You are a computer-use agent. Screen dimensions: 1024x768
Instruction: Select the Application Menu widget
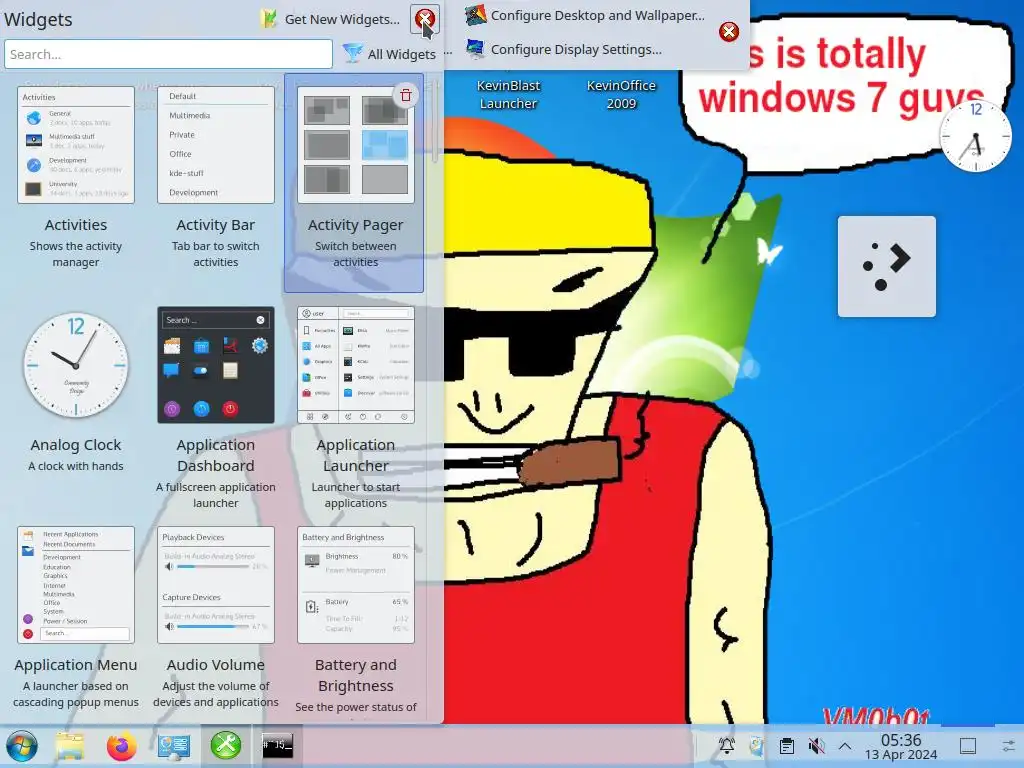click(76, 585)
